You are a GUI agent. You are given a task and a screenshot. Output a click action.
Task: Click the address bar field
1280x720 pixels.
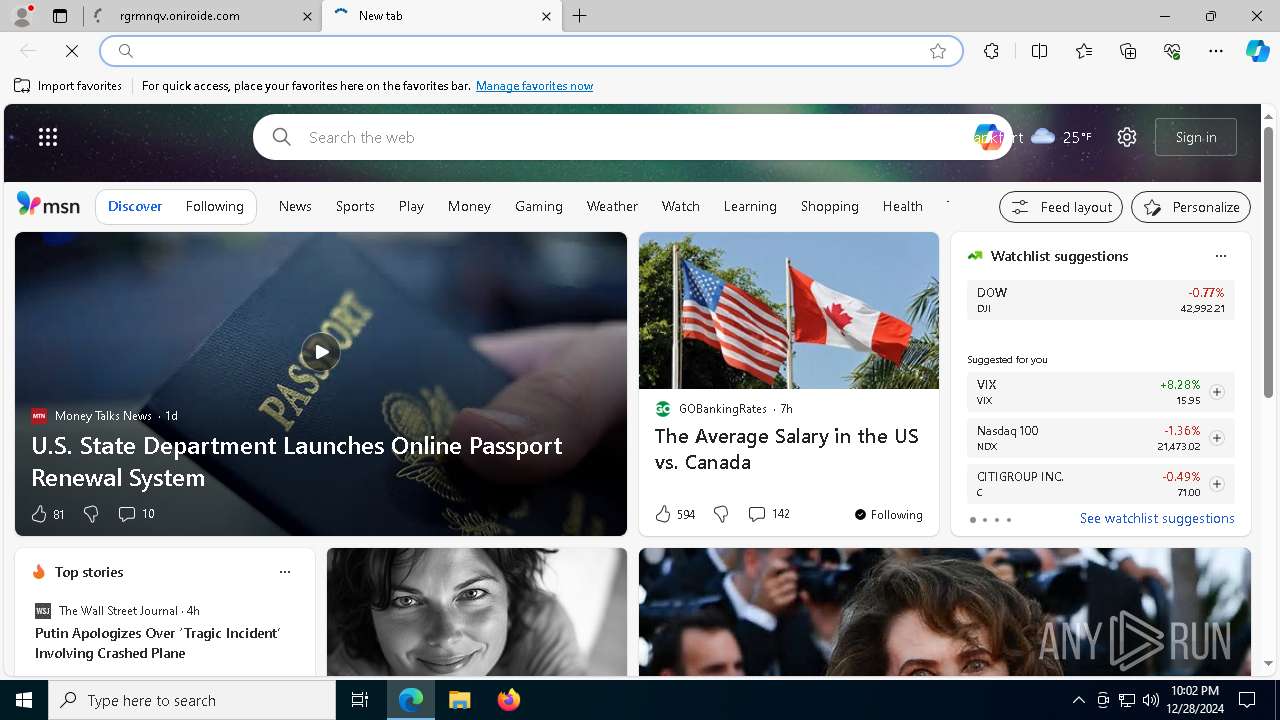[531, 51]
